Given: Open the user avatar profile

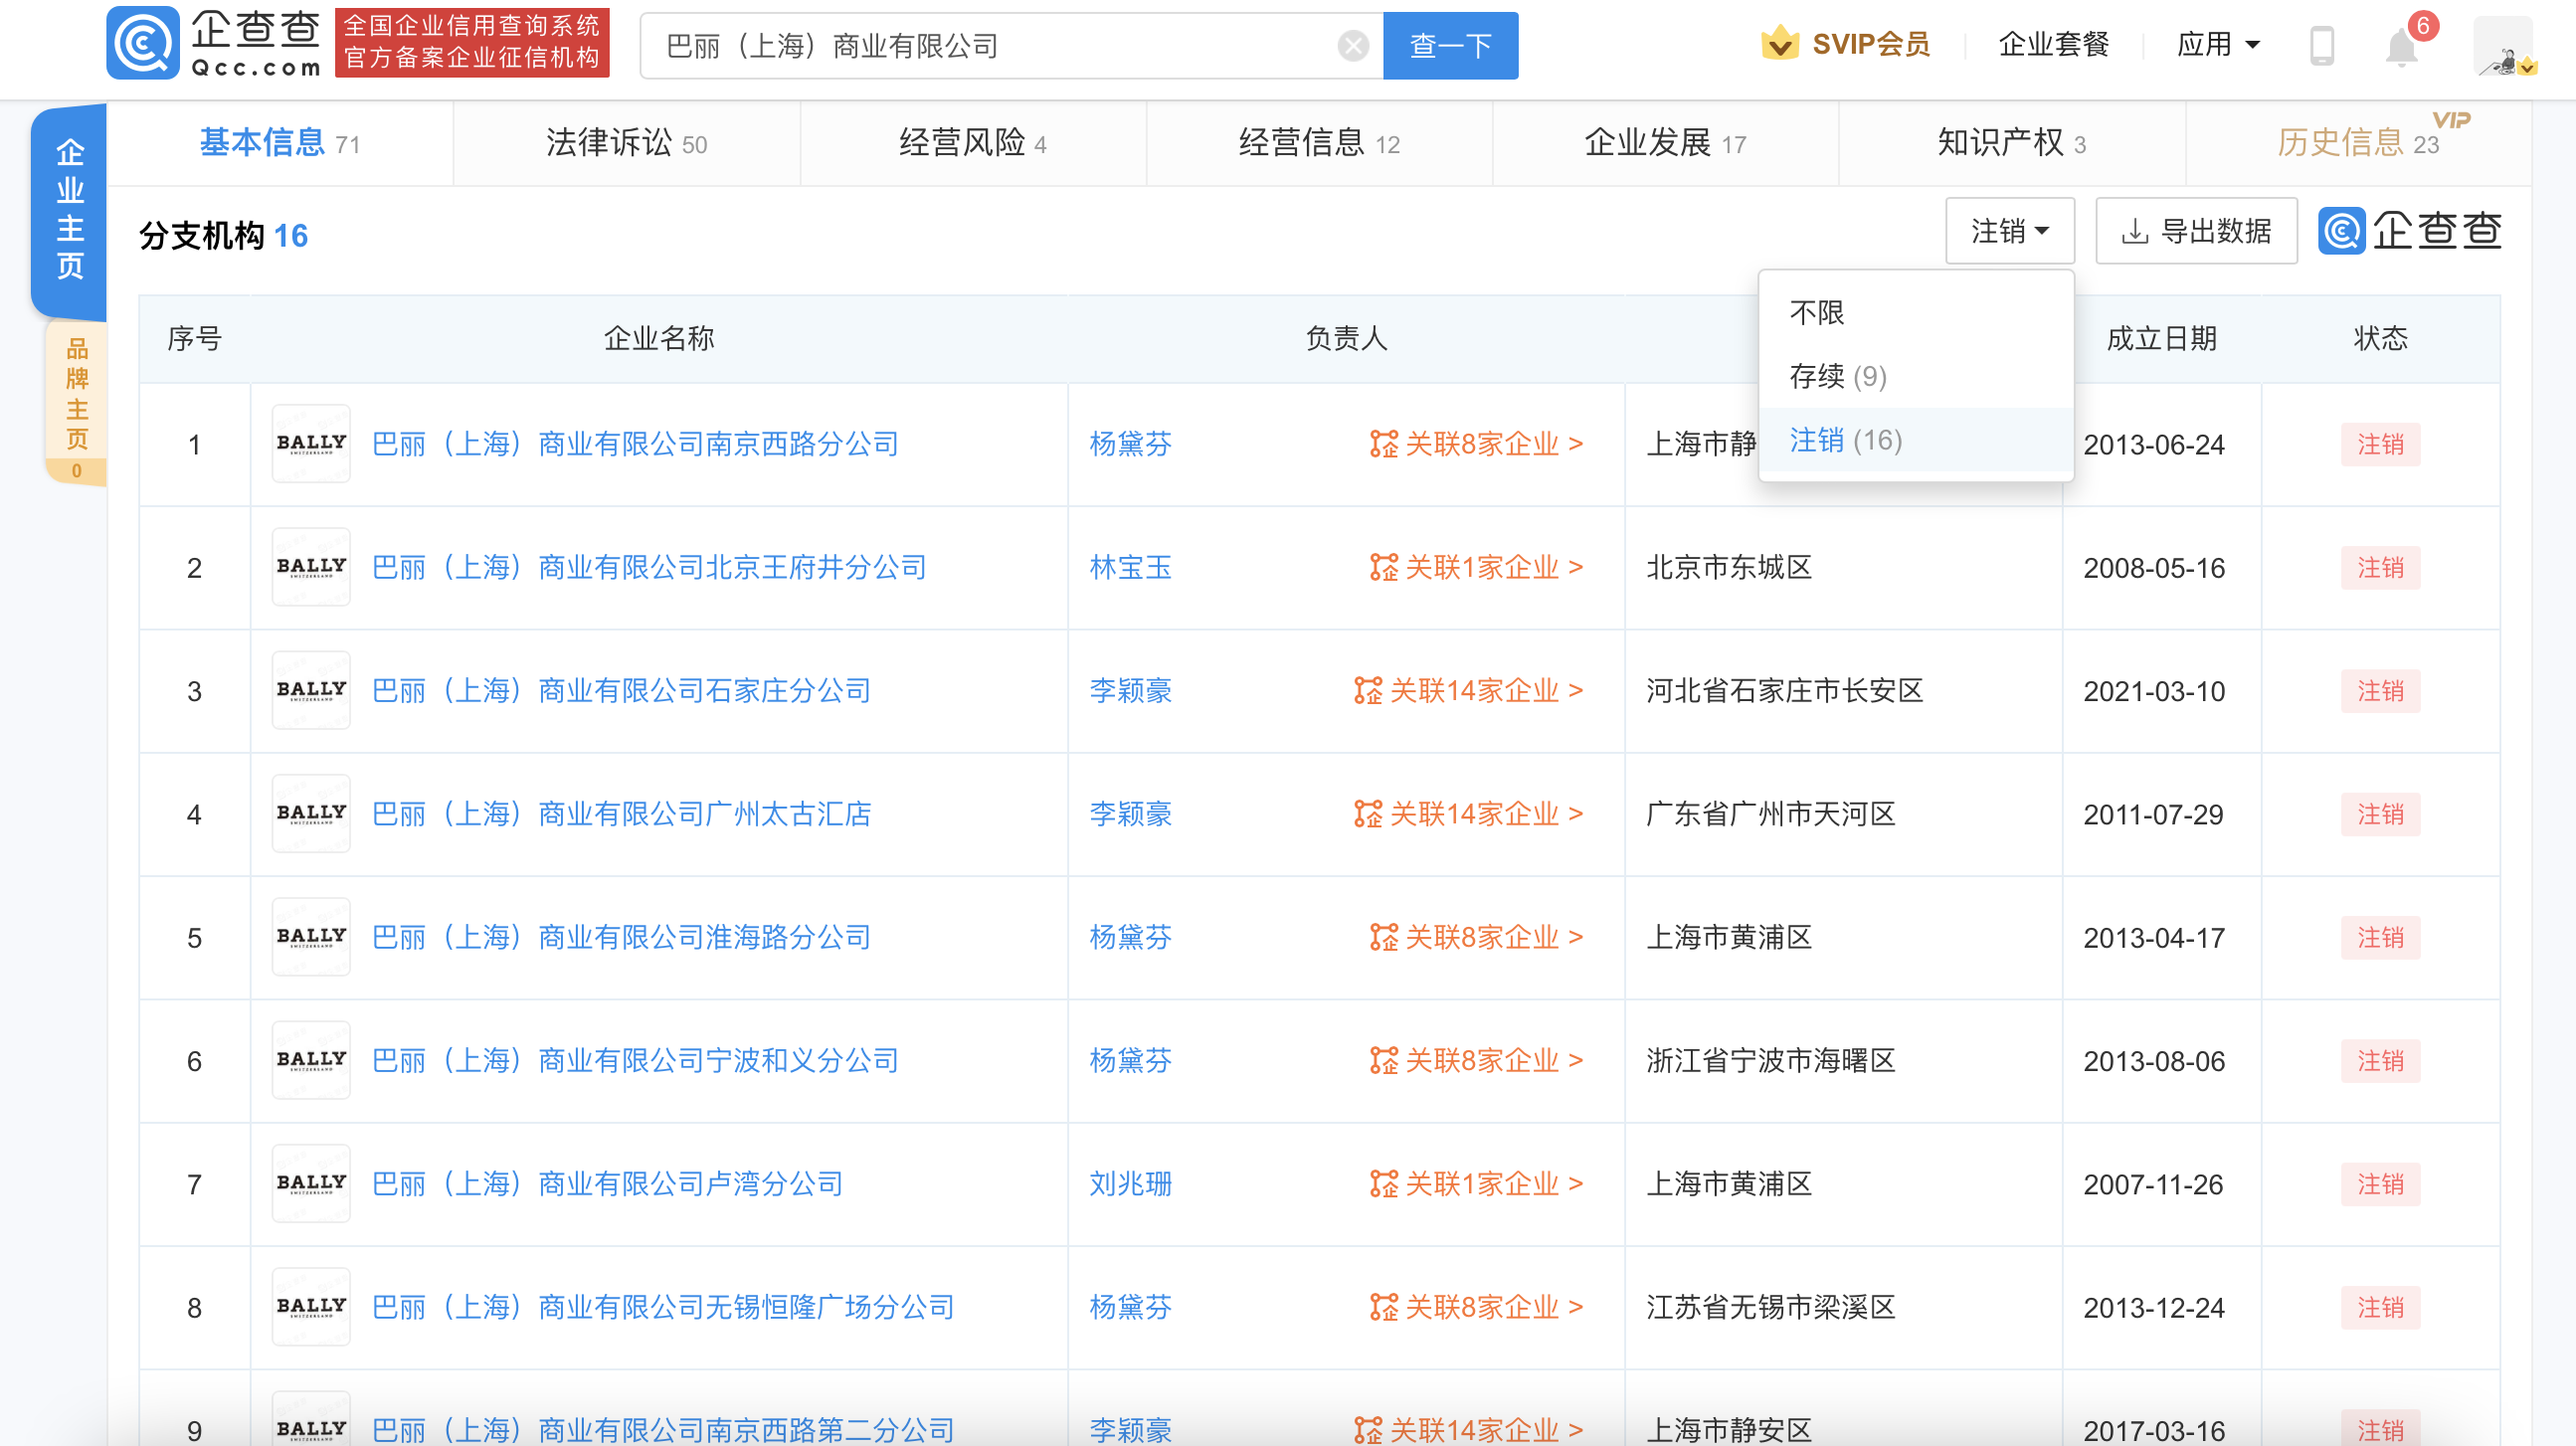Looking at the screenshot, I should 2503,46.
